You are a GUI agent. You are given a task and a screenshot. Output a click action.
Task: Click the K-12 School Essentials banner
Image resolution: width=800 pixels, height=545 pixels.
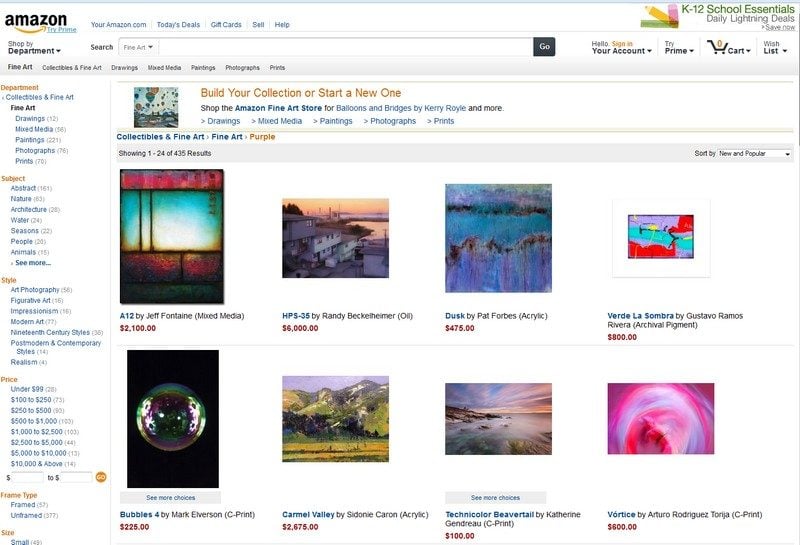point(717,17)
